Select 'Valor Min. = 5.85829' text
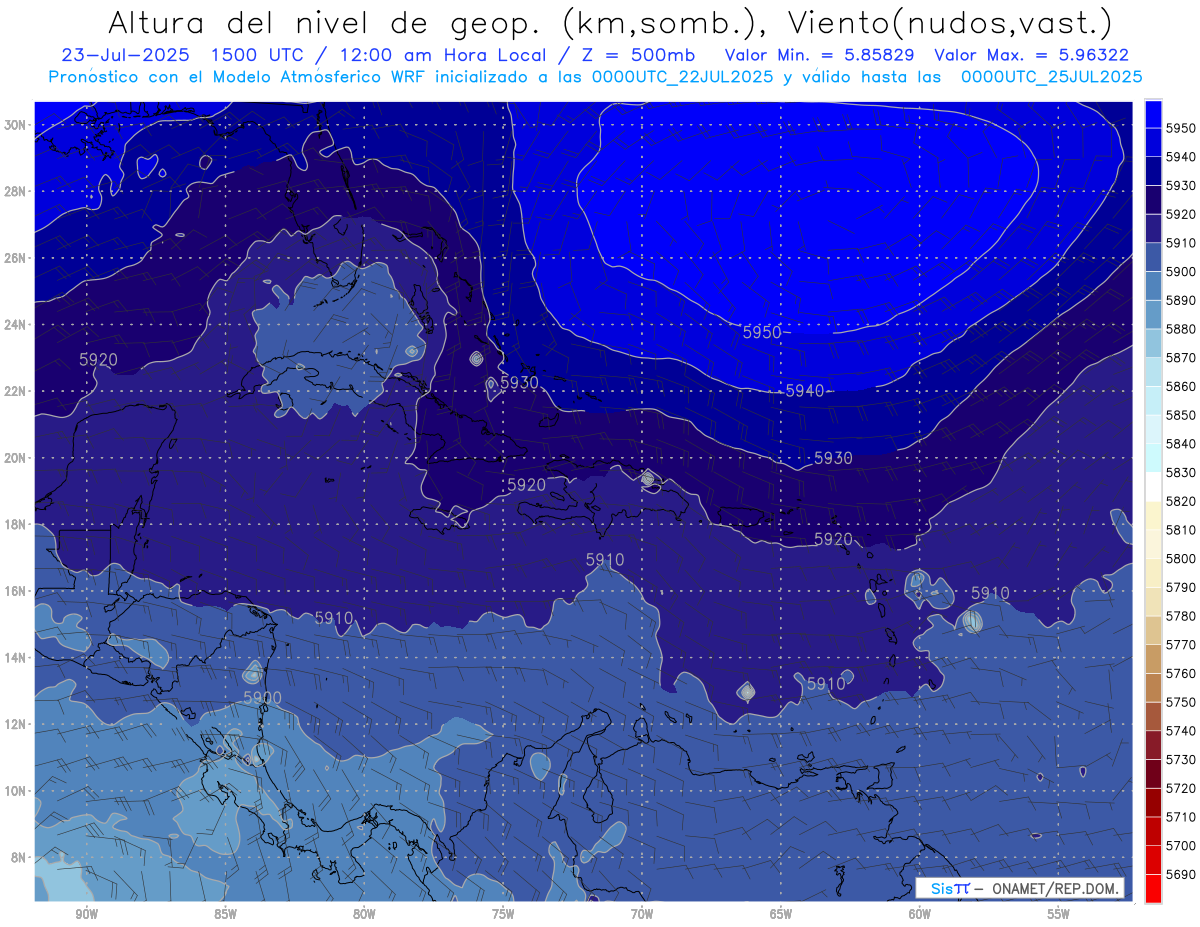Screen dimensions: 1200x927 [820, 56]
